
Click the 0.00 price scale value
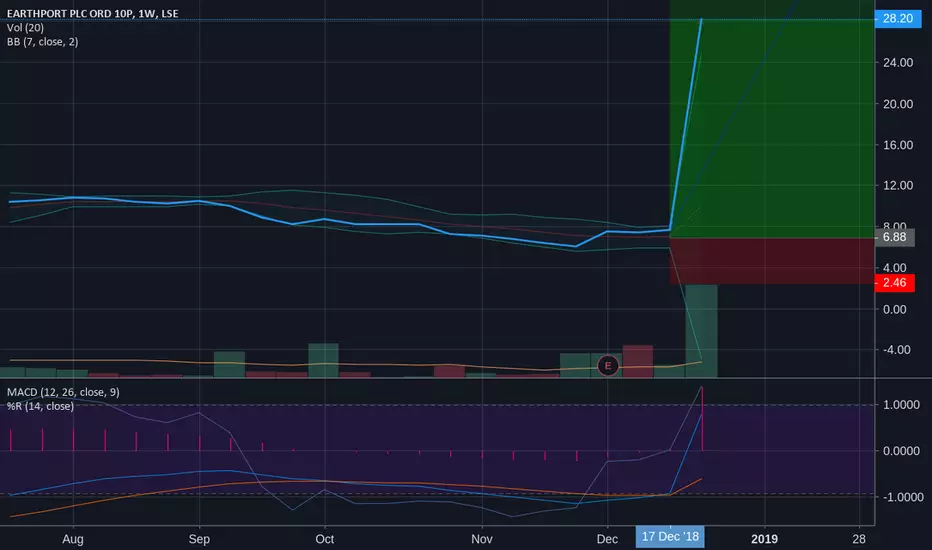(x=895, y=309)
